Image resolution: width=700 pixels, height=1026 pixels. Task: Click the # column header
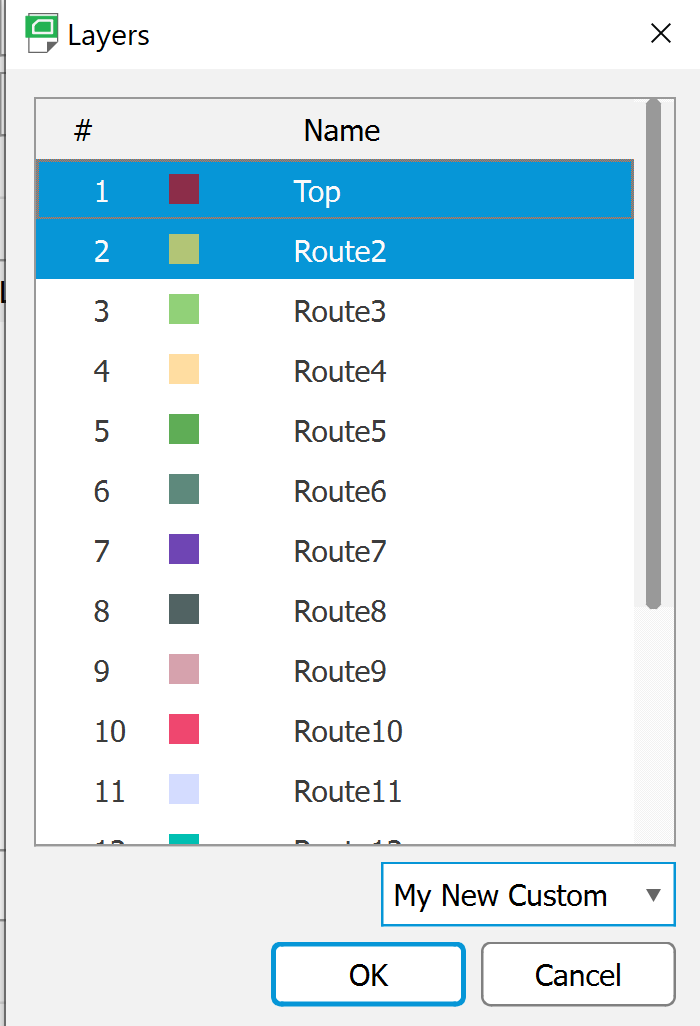[x=81, y=130]
